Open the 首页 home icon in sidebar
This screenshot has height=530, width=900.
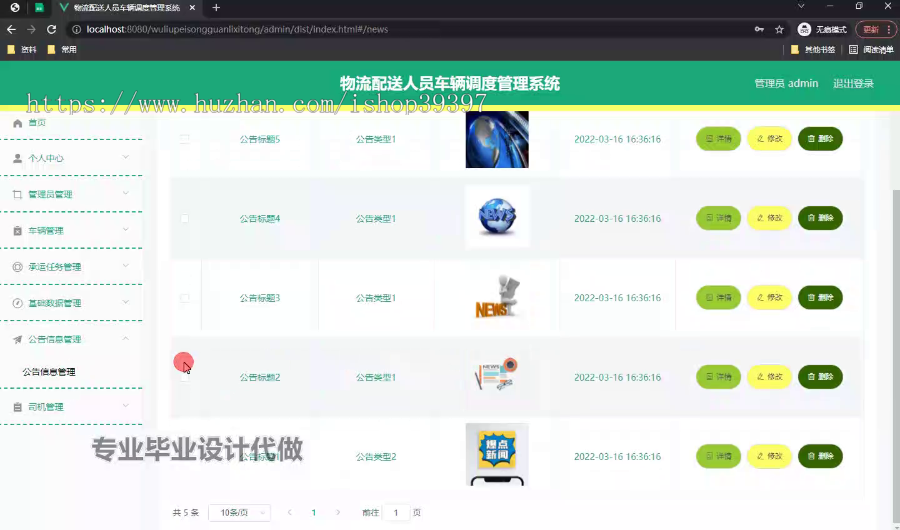click(x=17, y=123)
